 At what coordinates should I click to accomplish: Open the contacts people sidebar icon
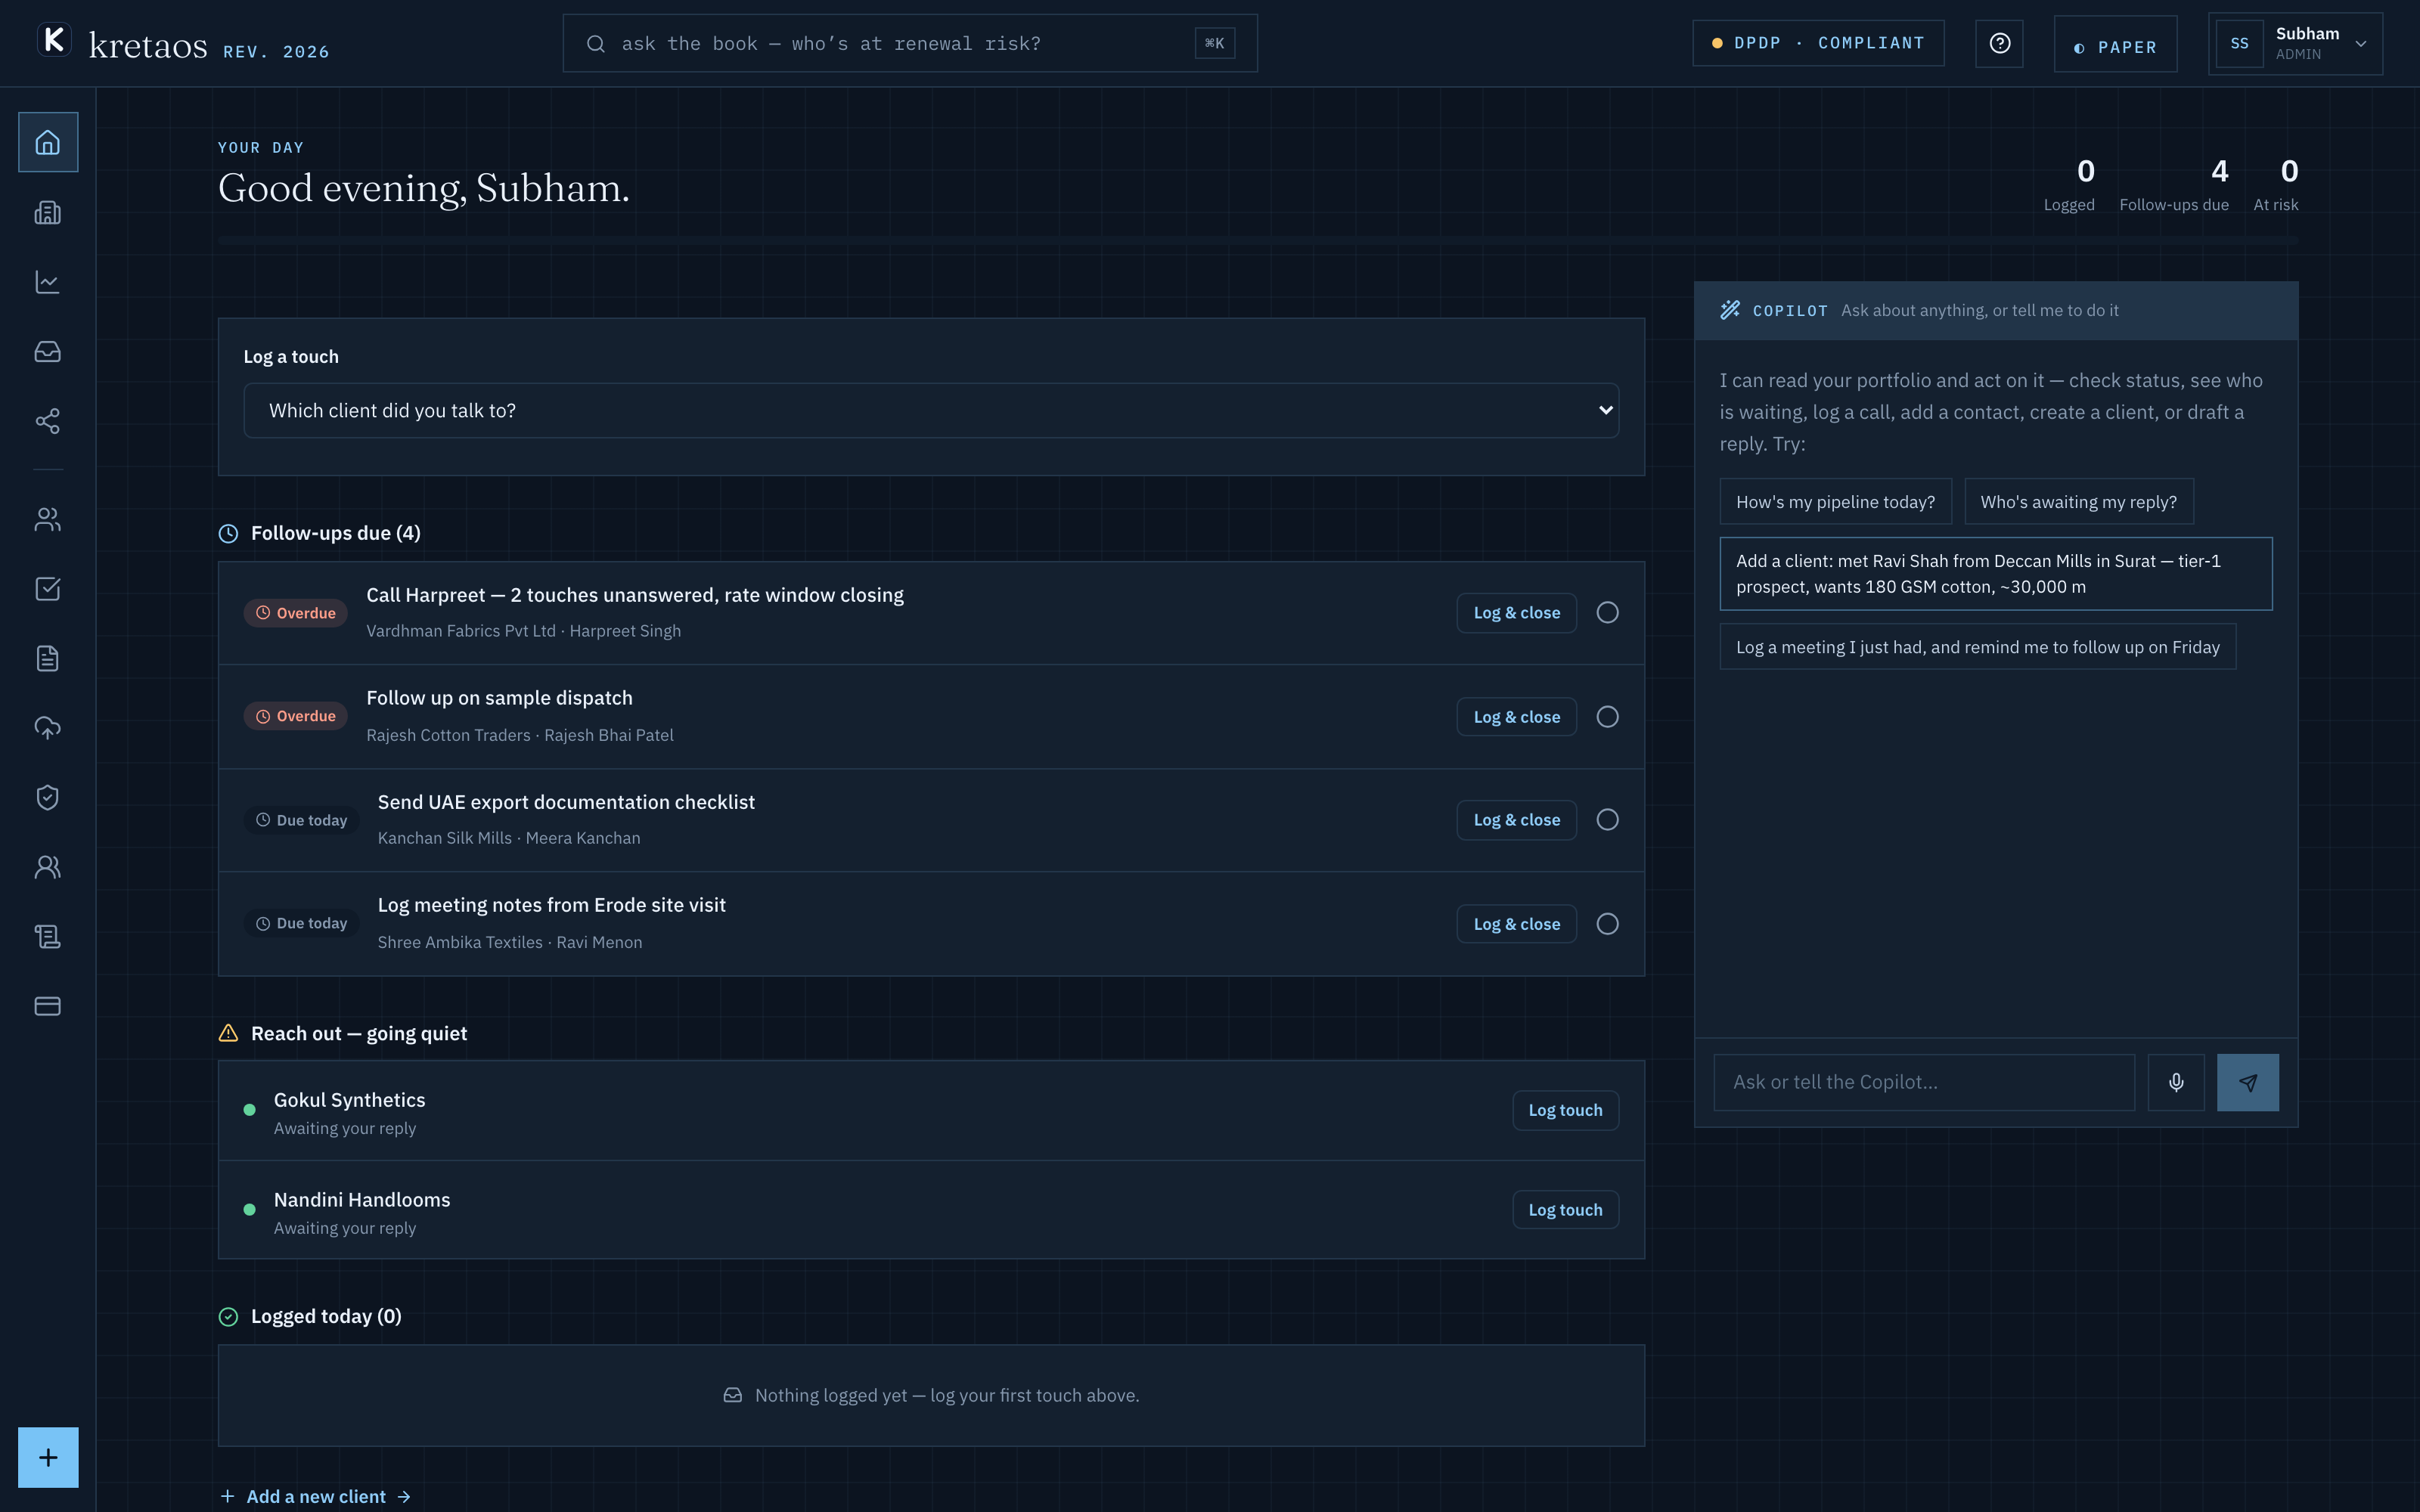point(48,519)
